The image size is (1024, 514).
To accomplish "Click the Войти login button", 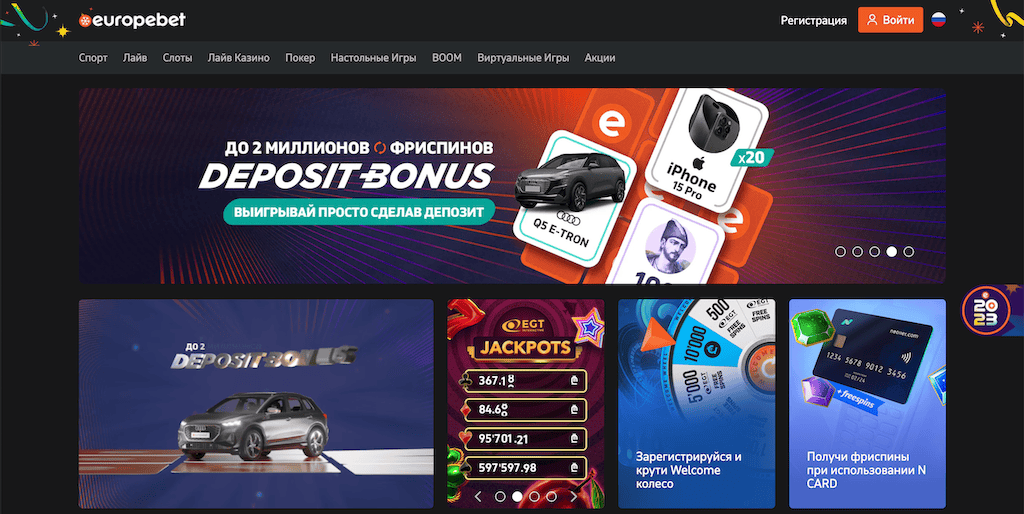I will pyautogui.click(x=890, y=20).
